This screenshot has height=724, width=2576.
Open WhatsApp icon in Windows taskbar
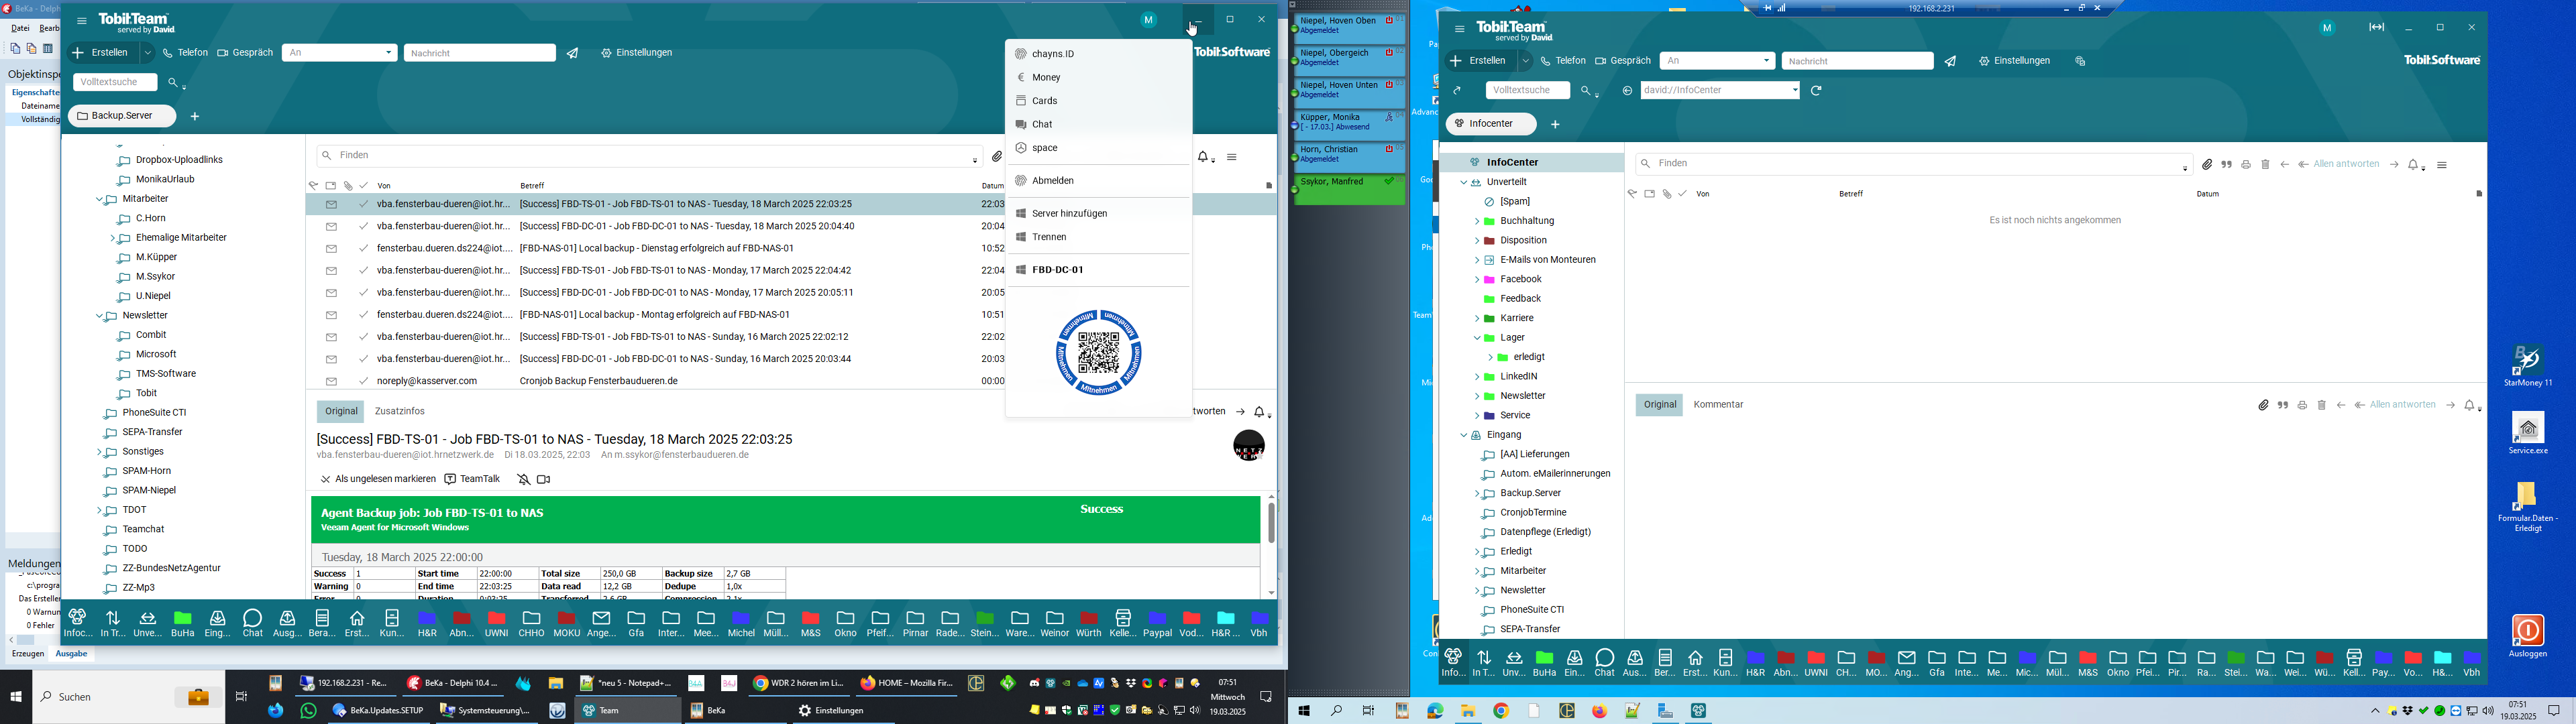309,711
